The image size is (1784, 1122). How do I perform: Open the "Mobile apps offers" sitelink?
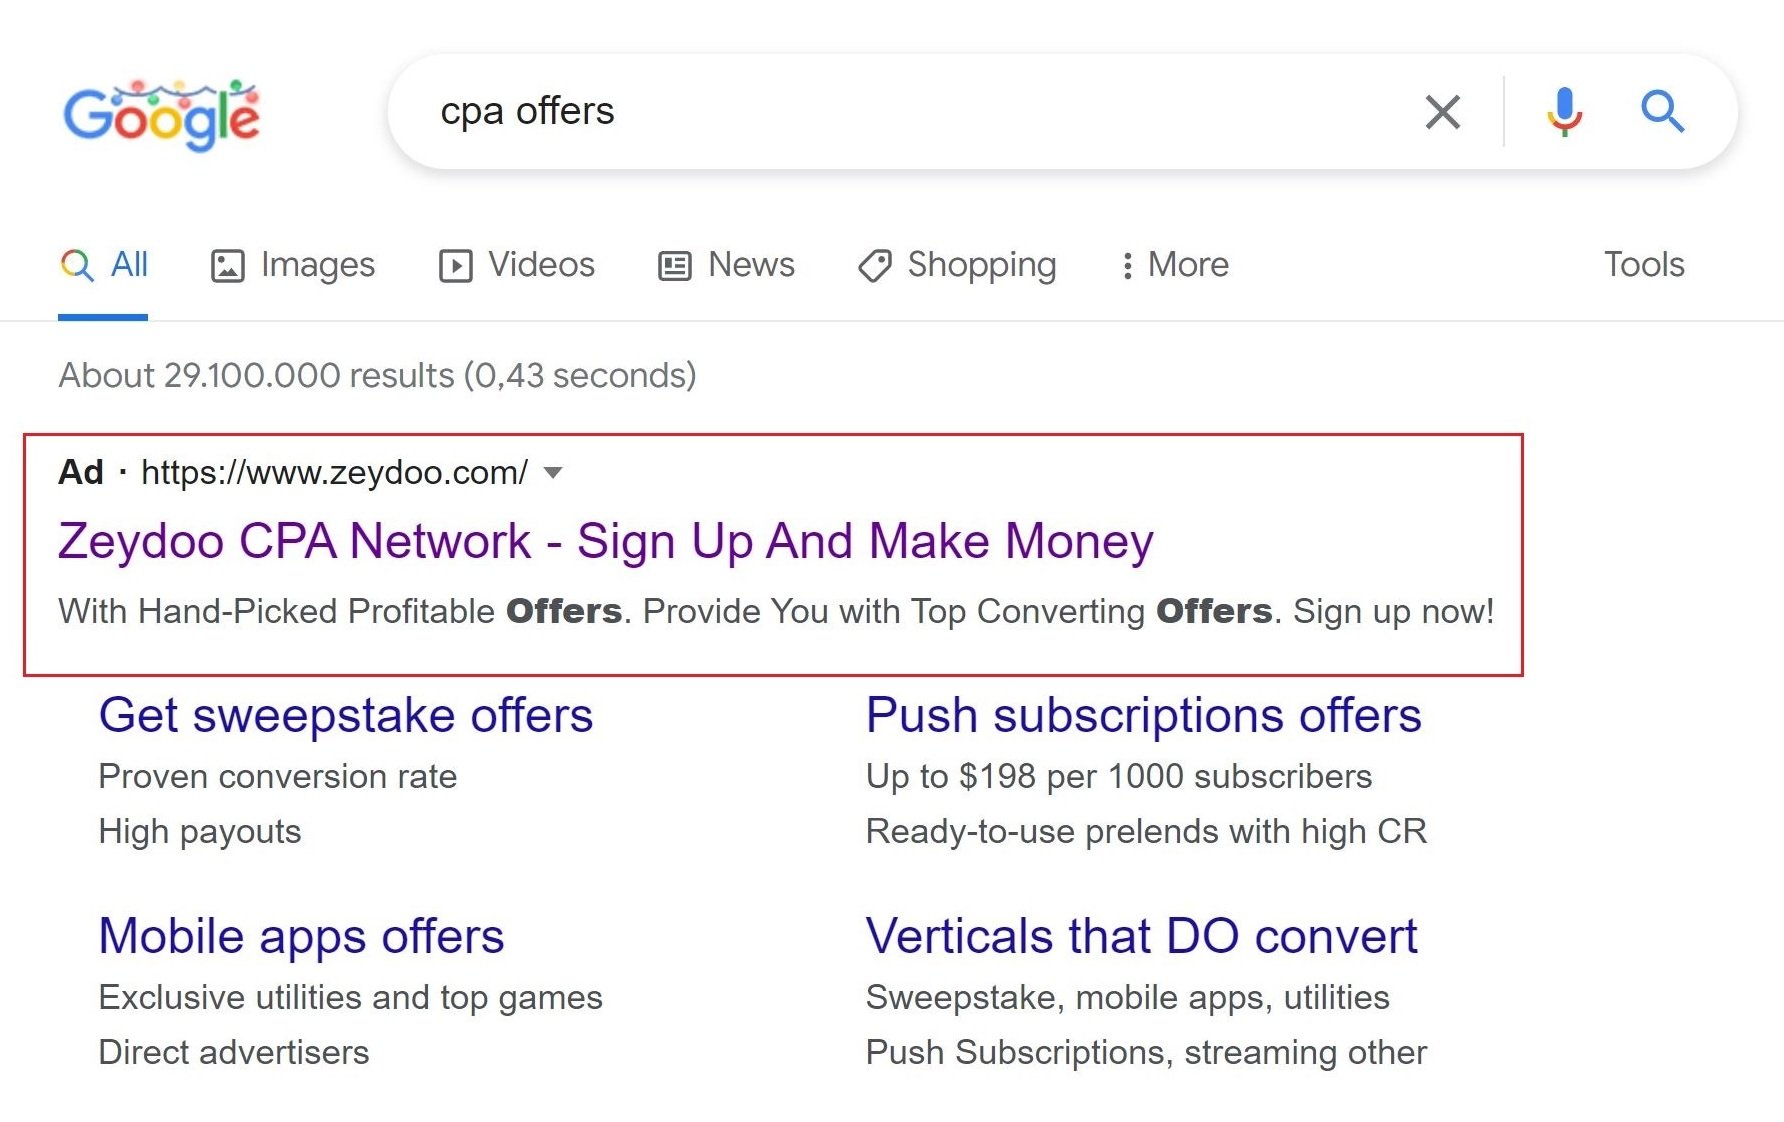(x=301, y=937)
